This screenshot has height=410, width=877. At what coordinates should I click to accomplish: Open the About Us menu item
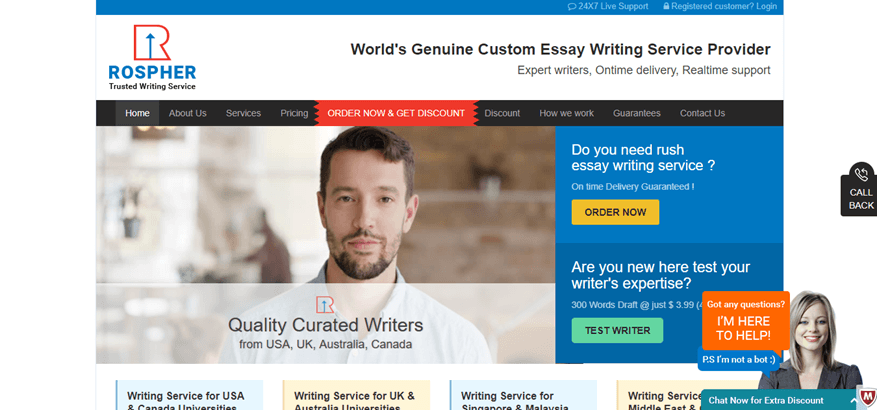coord(187,113)
